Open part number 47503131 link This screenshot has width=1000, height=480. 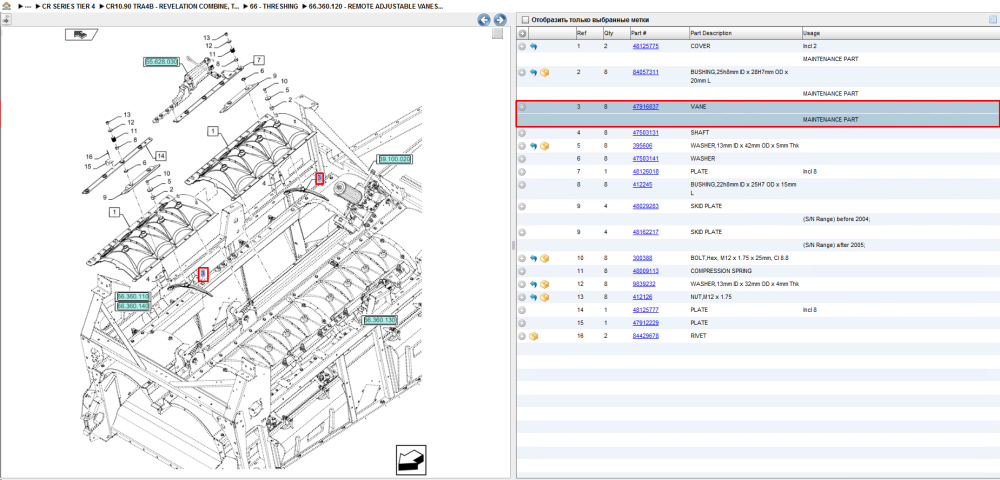[645, 133]
